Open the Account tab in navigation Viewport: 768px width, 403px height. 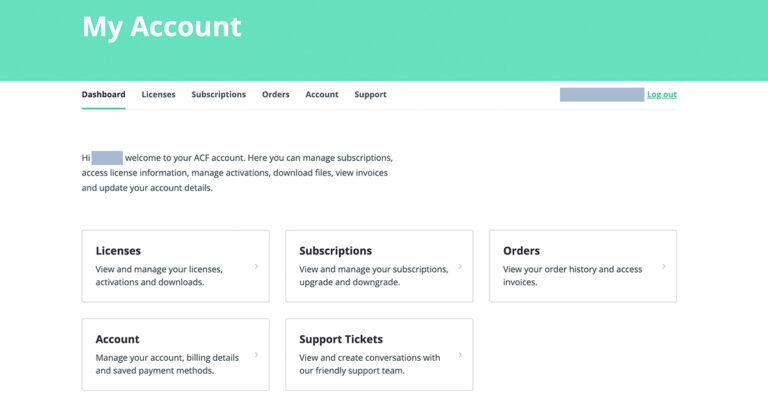322,95
